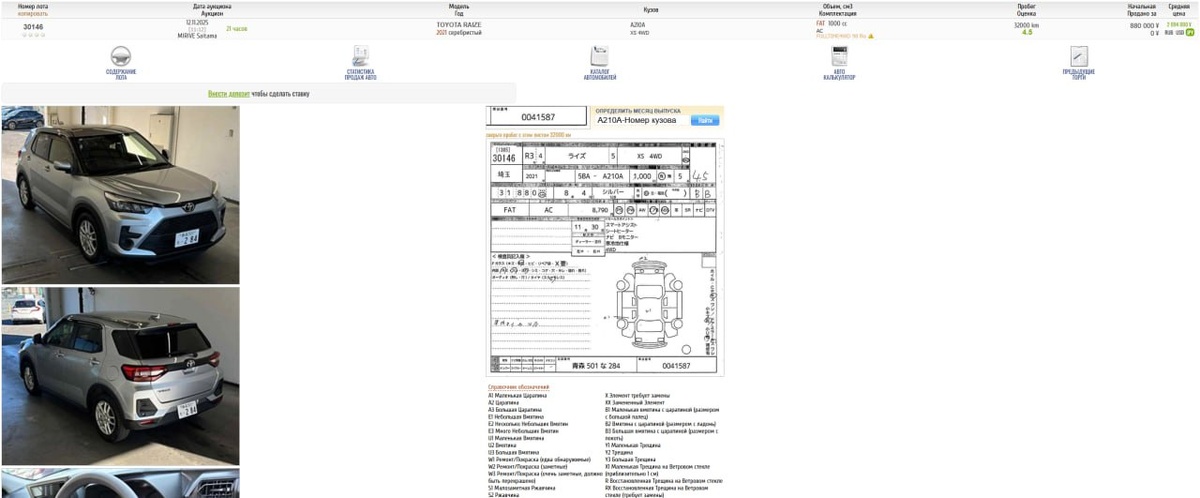Click the TOYOTA RAIZE model text
The width and height of the screenshot is (1200, 498).
[458, 24]
